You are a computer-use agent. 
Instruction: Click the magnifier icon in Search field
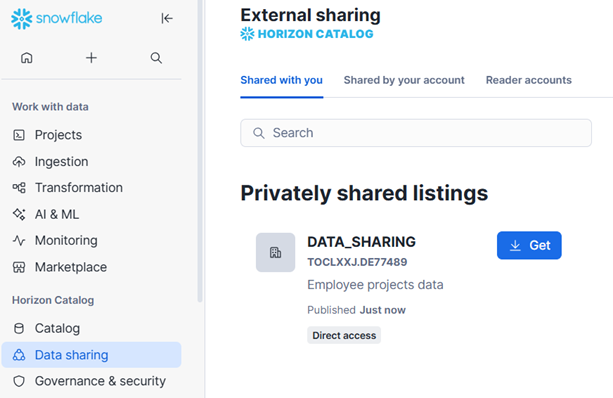(258, 133)
